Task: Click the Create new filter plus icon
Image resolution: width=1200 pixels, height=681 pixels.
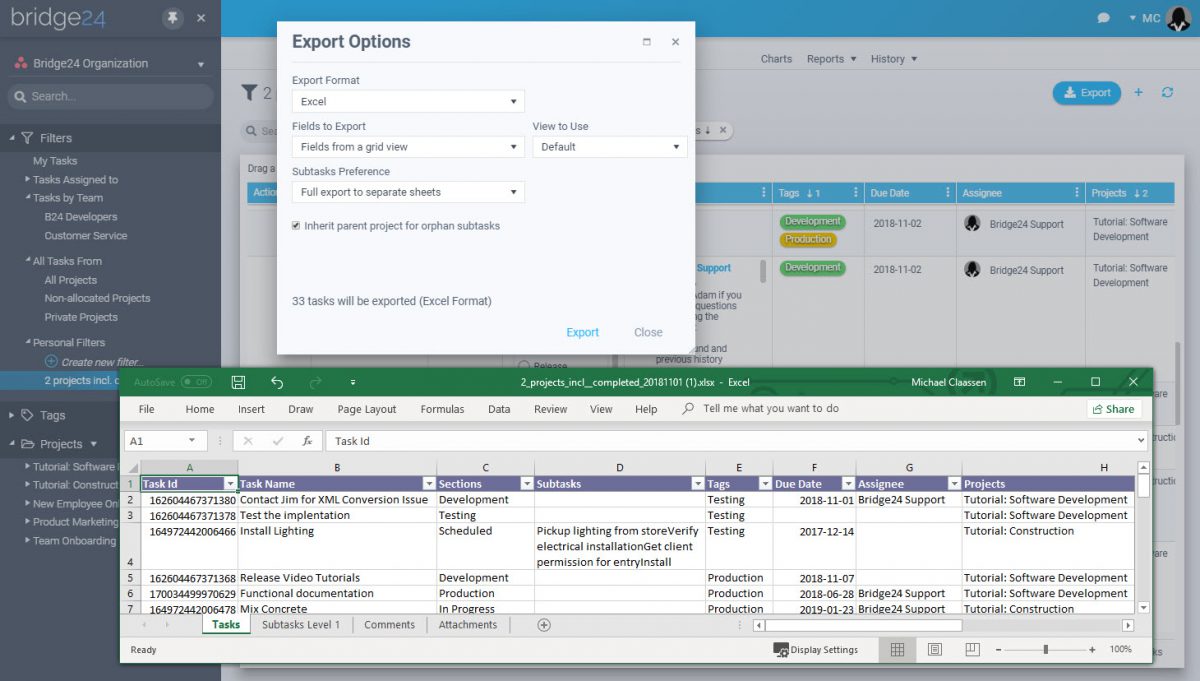Action: click(52, 361)
